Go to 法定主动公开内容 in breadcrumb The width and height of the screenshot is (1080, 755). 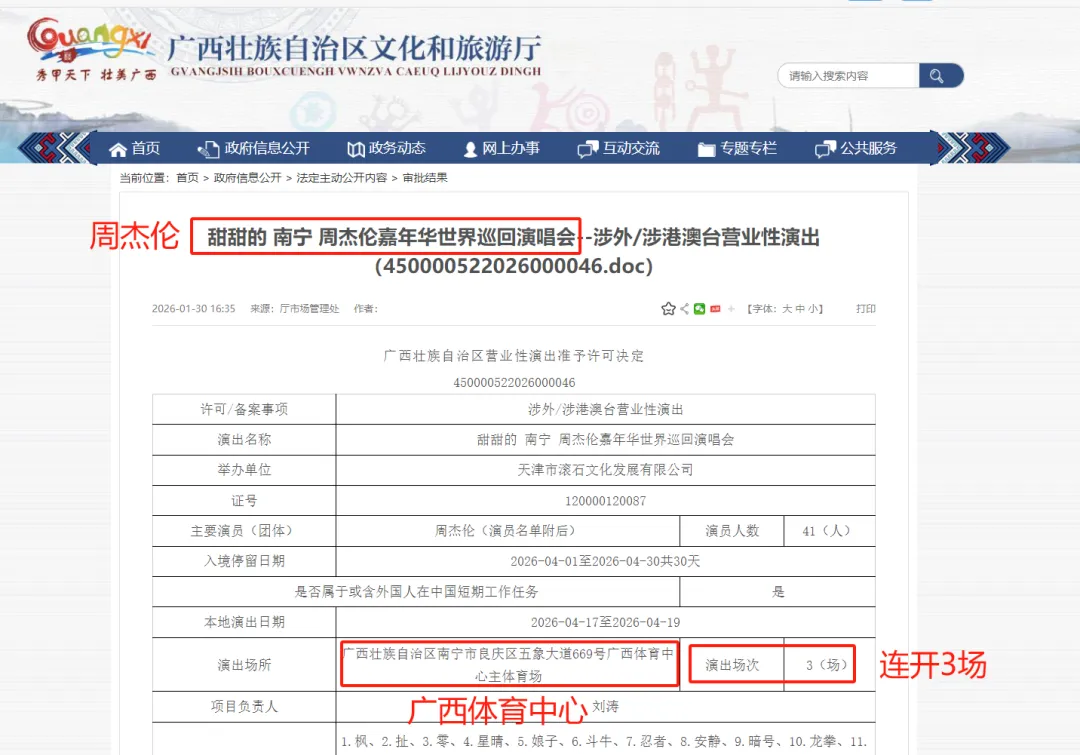(x=342, y=178)
